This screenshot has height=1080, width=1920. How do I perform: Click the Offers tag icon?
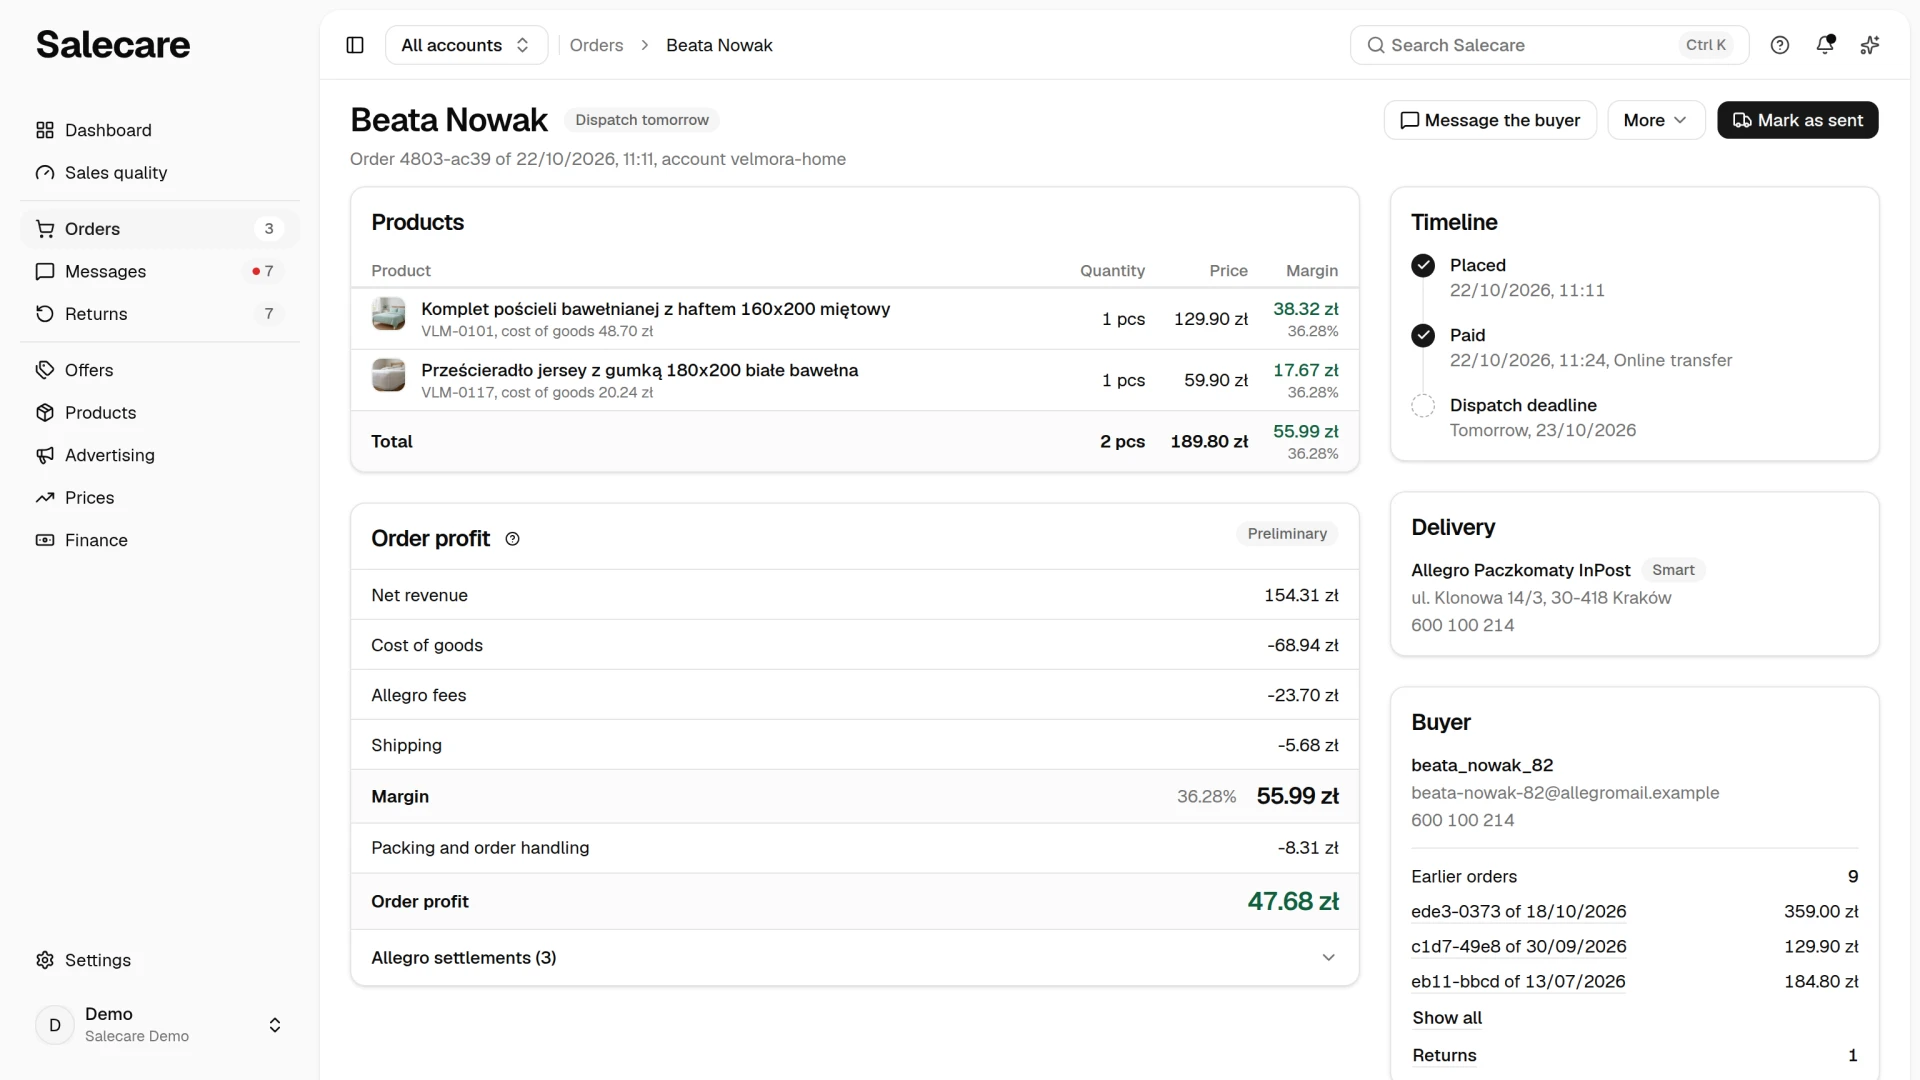[45, 370]
